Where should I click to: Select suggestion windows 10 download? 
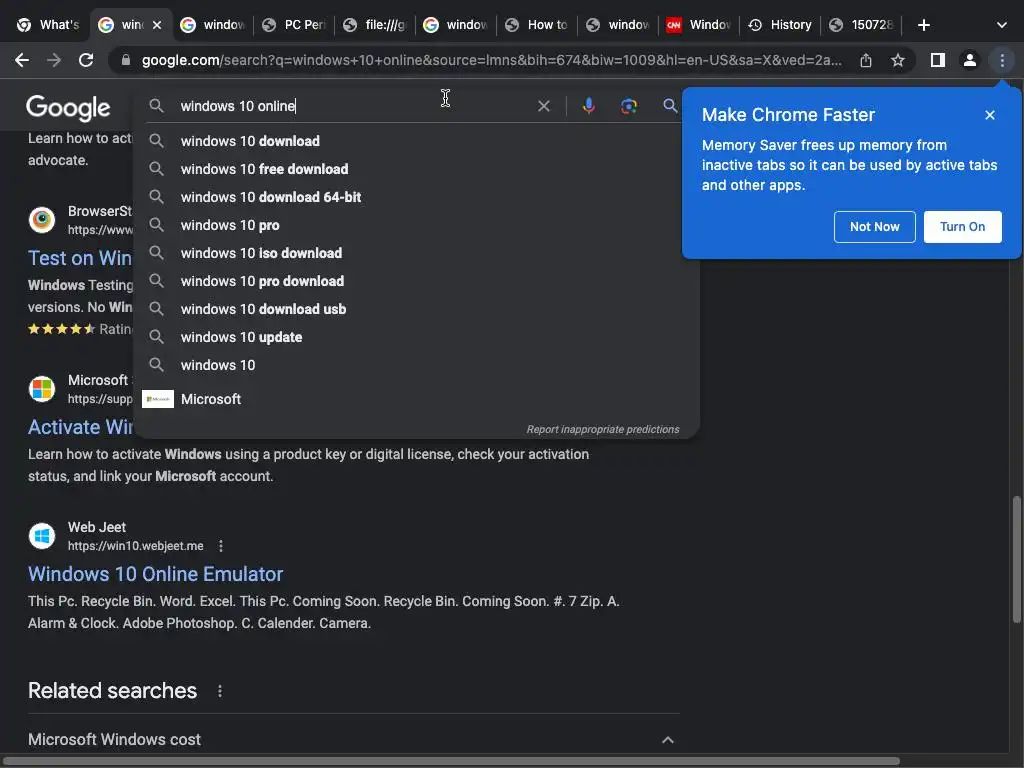(417, 141)
